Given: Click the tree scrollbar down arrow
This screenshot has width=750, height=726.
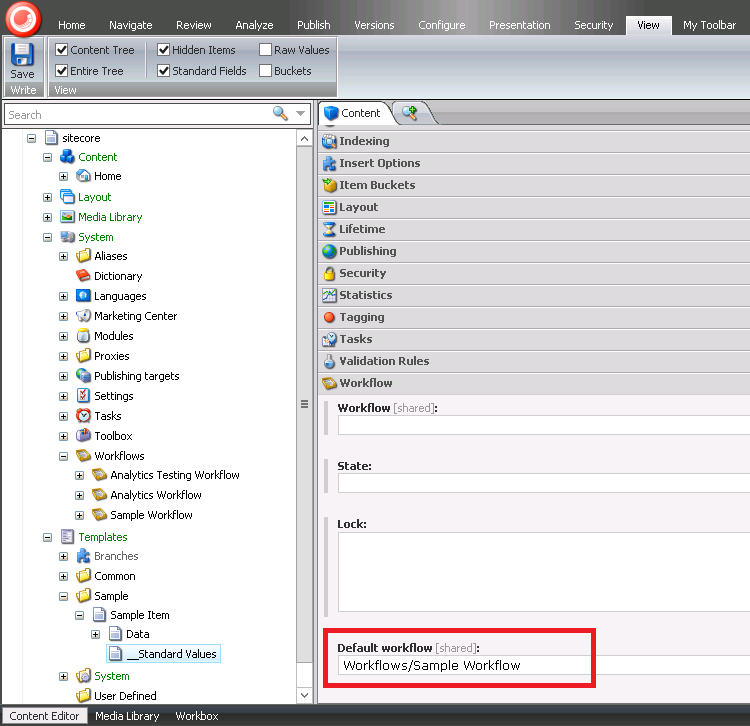Looking at the screenshot, I should [305, 695].
